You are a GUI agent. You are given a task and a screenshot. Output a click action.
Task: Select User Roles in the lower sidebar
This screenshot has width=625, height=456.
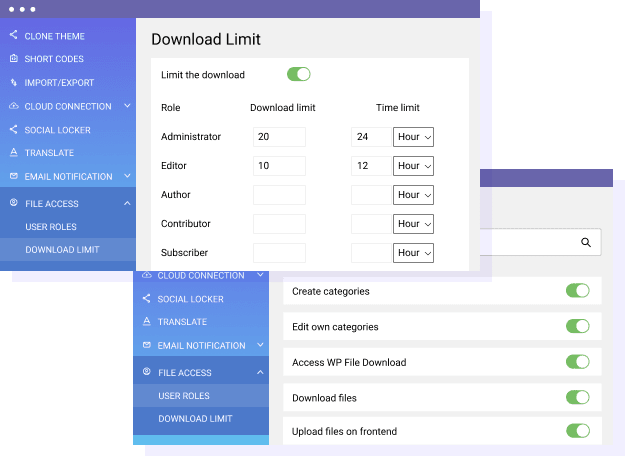[x=184, y=396]
